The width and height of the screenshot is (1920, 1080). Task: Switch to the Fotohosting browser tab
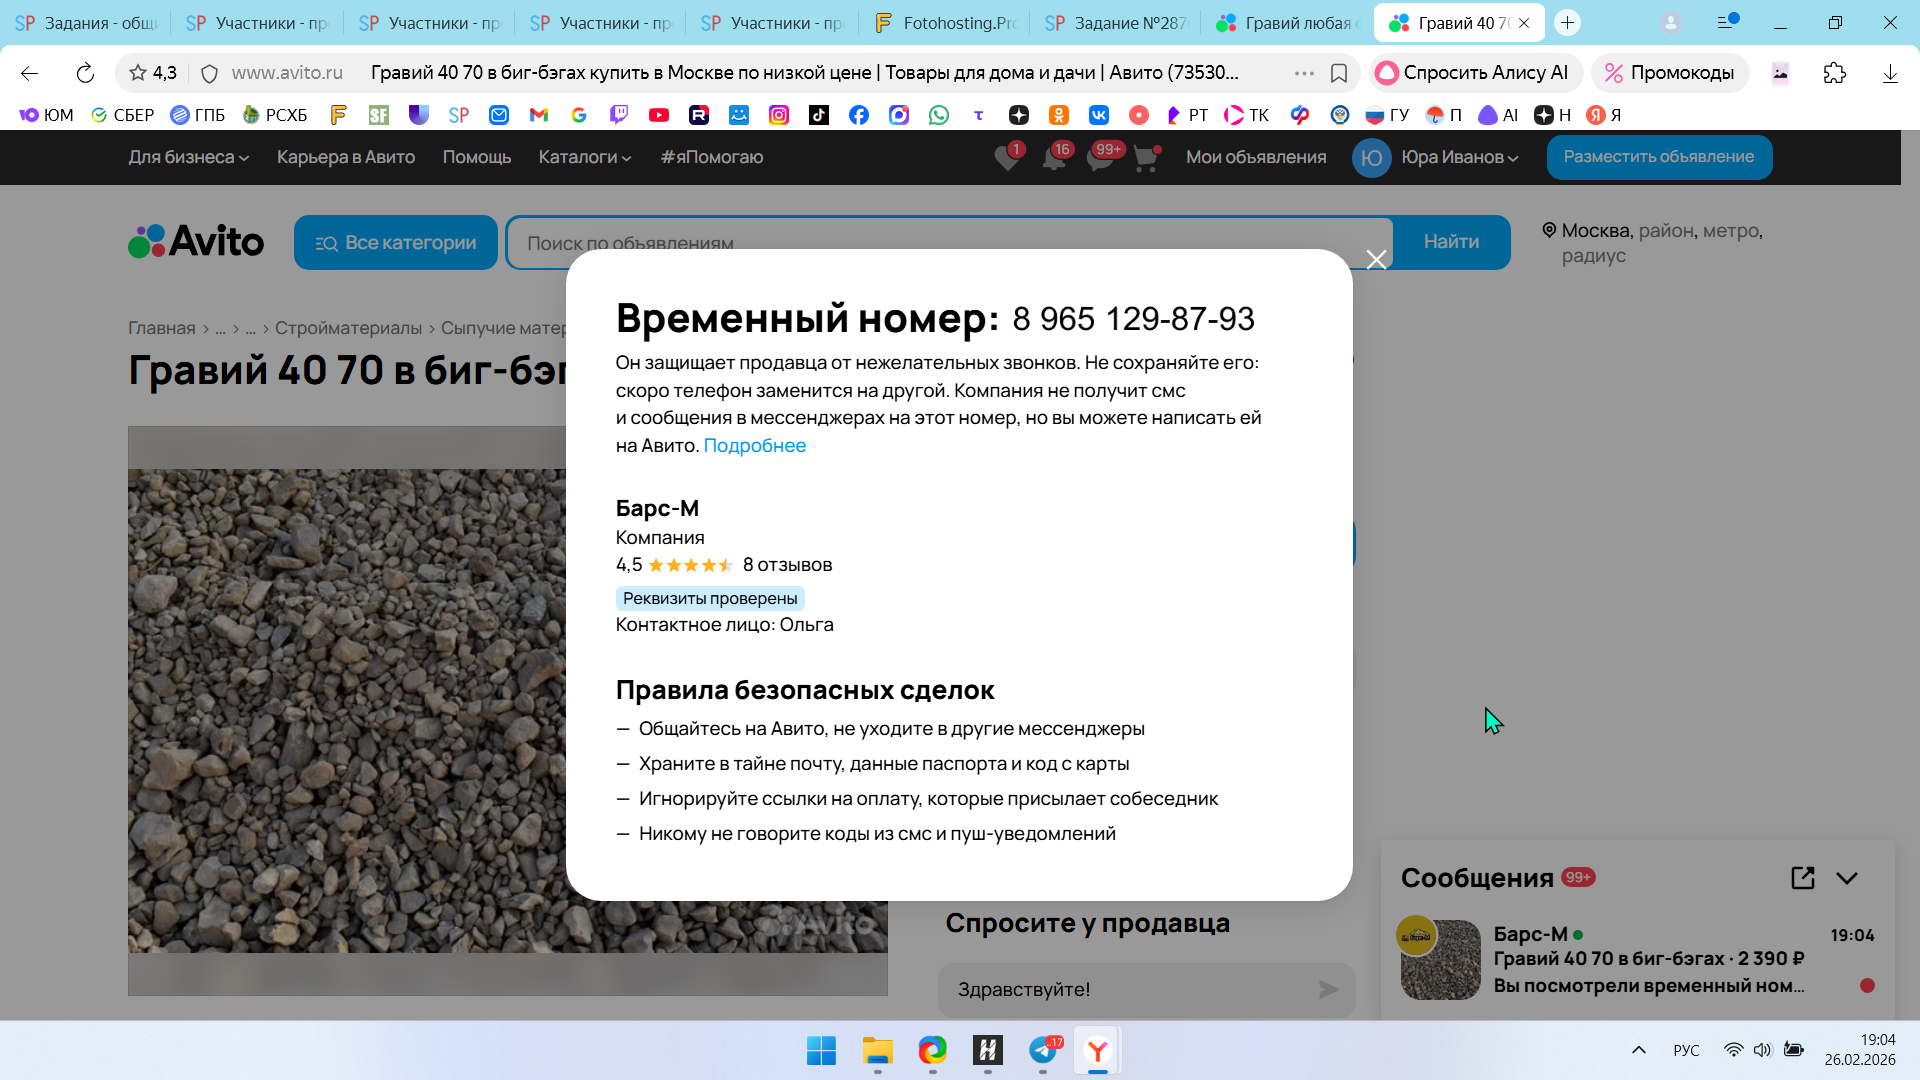(x=945, y=23)
